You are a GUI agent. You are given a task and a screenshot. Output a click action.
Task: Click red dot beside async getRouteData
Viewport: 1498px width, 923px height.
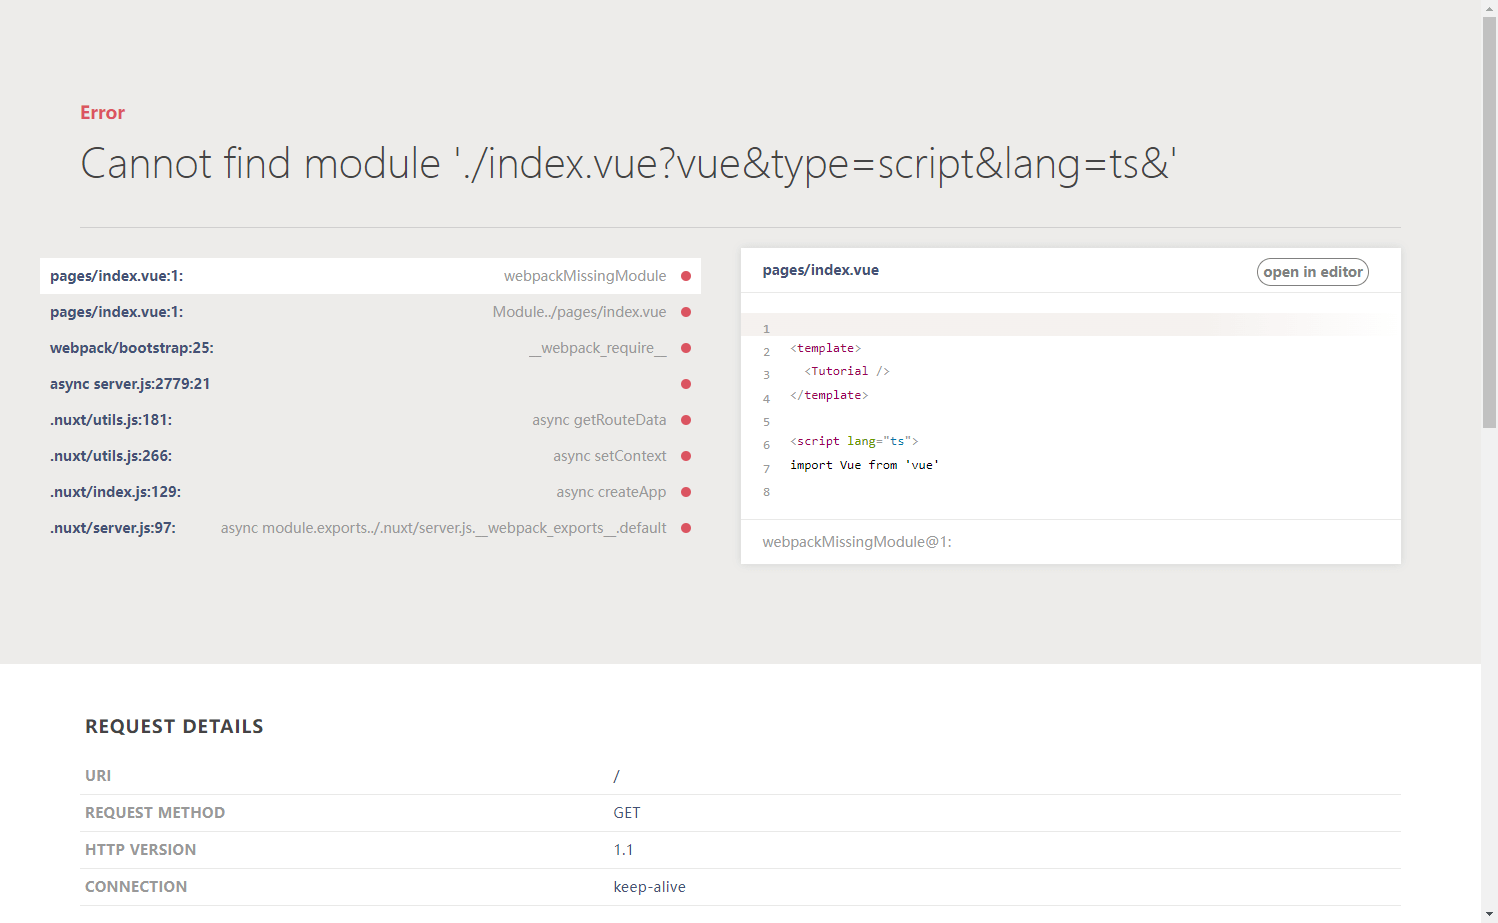click(x=686, y=420)
